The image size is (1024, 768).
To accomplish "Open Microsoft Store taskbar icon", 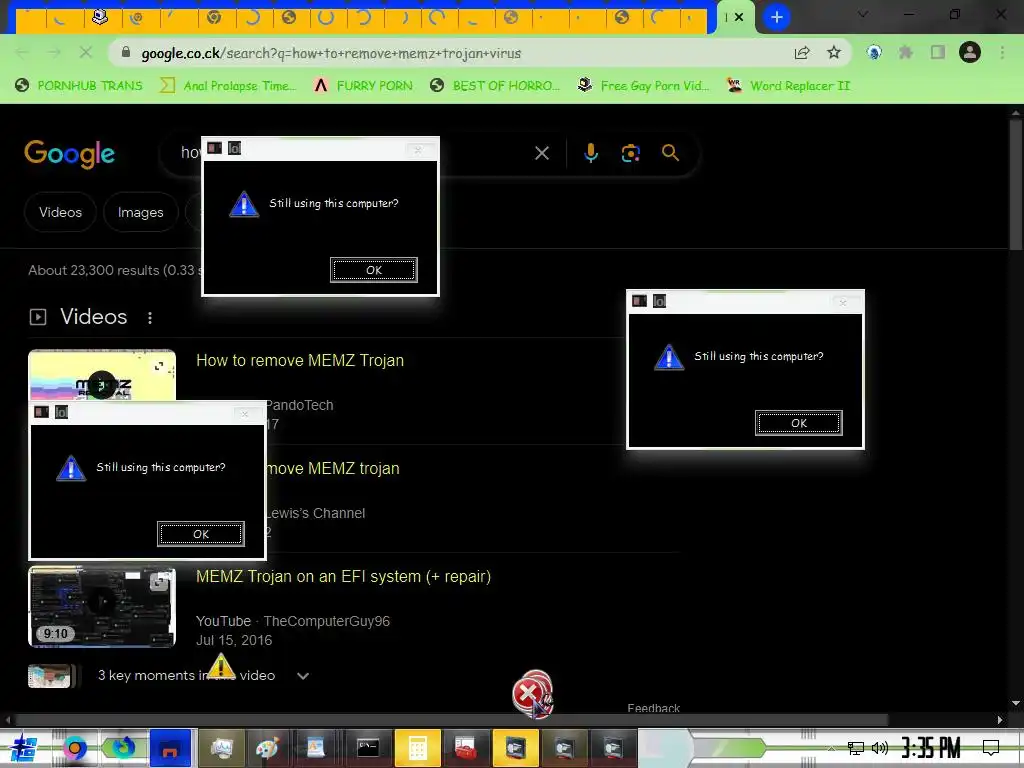I will (170, 748).
